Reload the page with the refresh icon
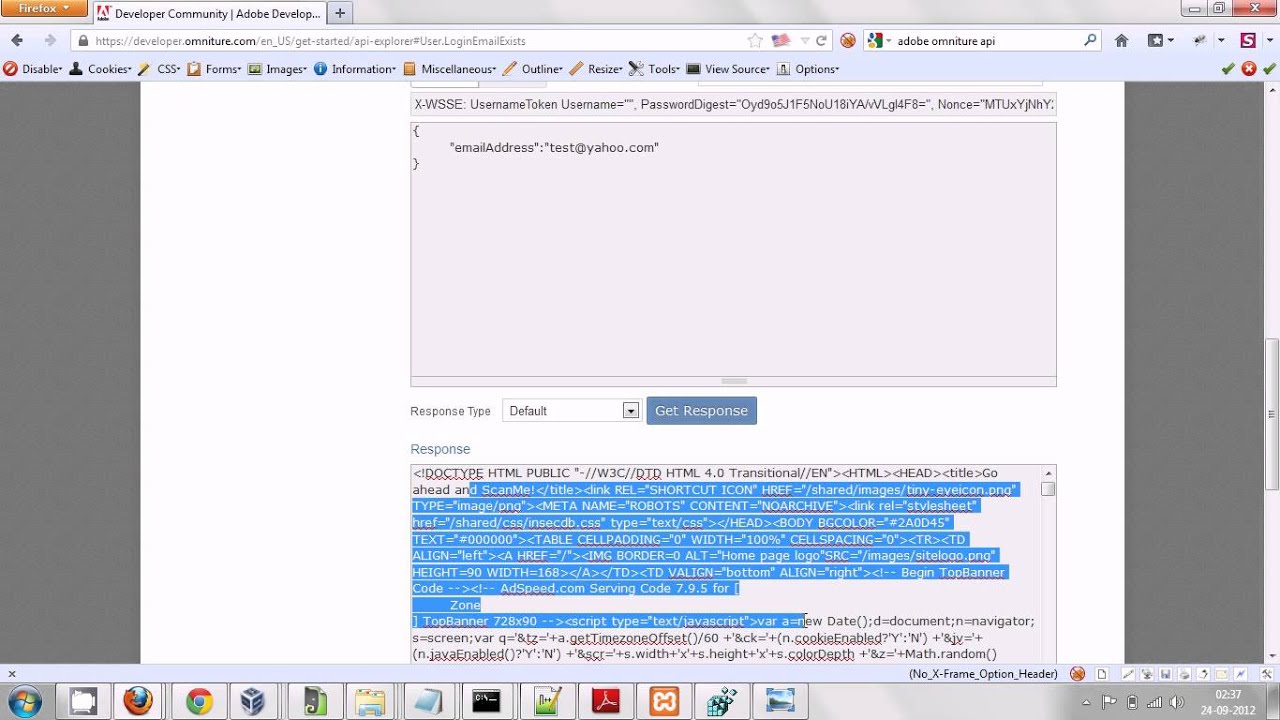 pyautogui.click(x=822, y=41)
